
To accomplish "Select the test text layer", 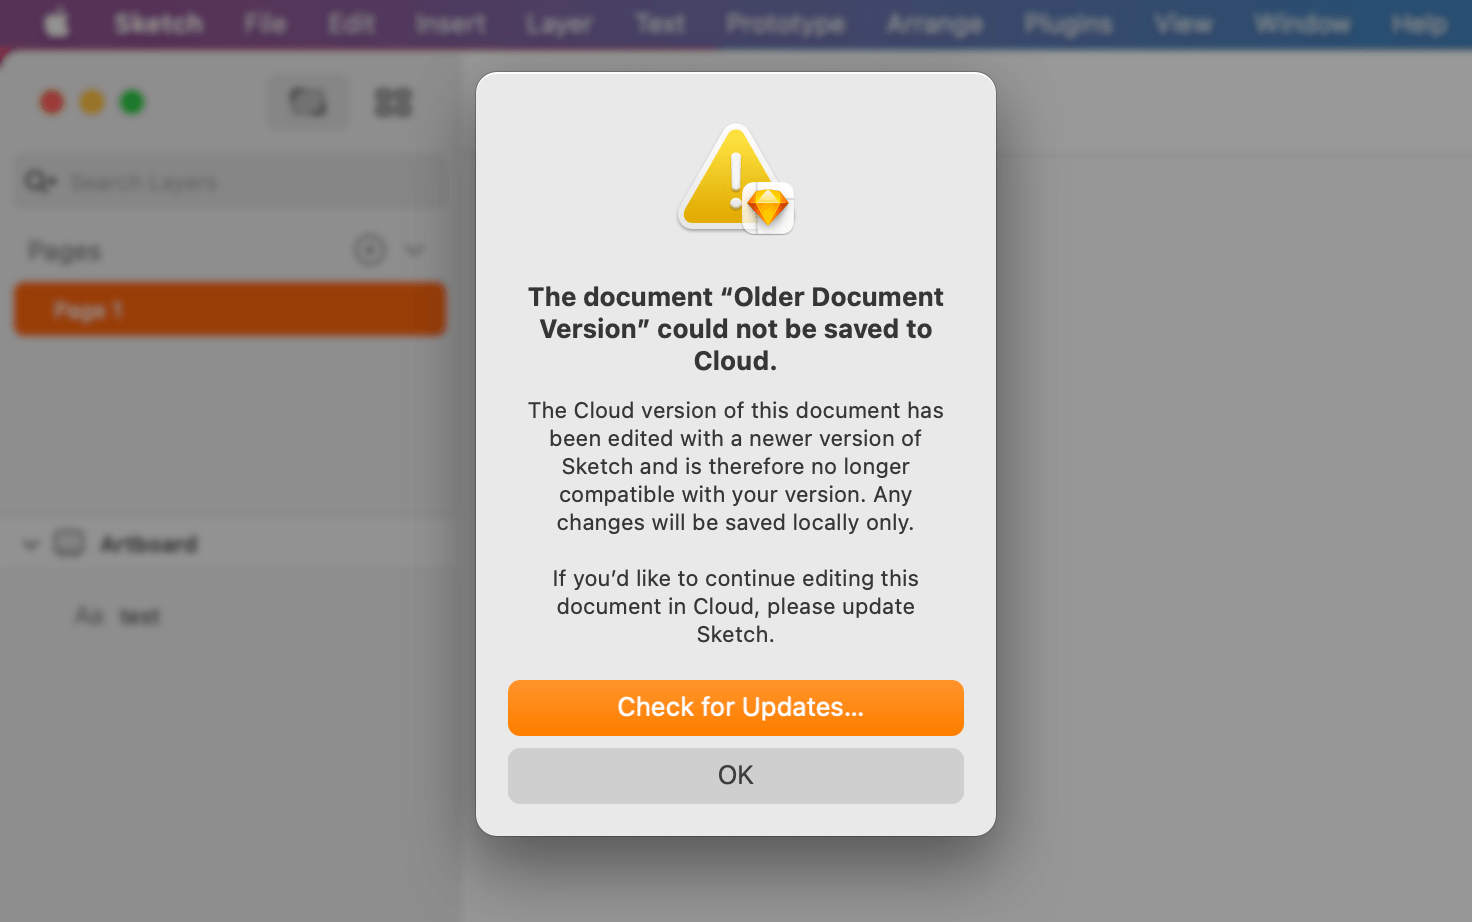I will pos(140,617).
